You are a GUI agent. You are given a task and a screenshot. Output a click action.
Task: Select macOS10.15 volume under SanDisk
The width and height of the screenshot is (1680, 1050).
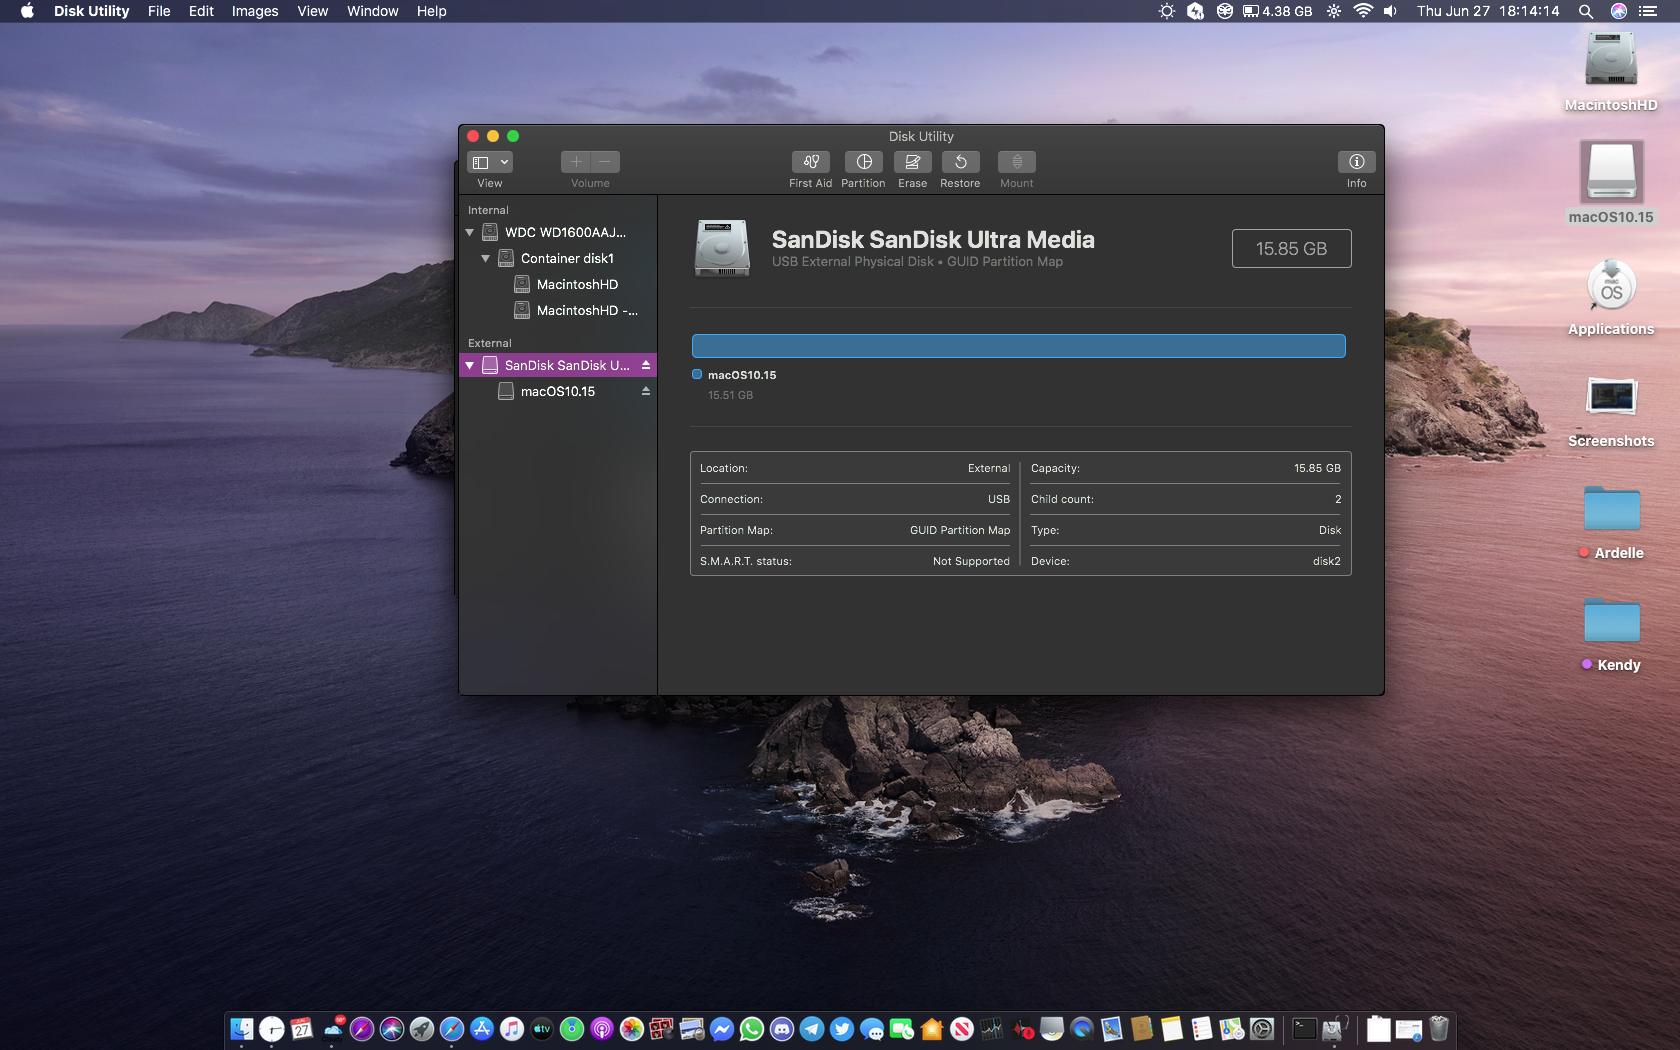(558, 392)
